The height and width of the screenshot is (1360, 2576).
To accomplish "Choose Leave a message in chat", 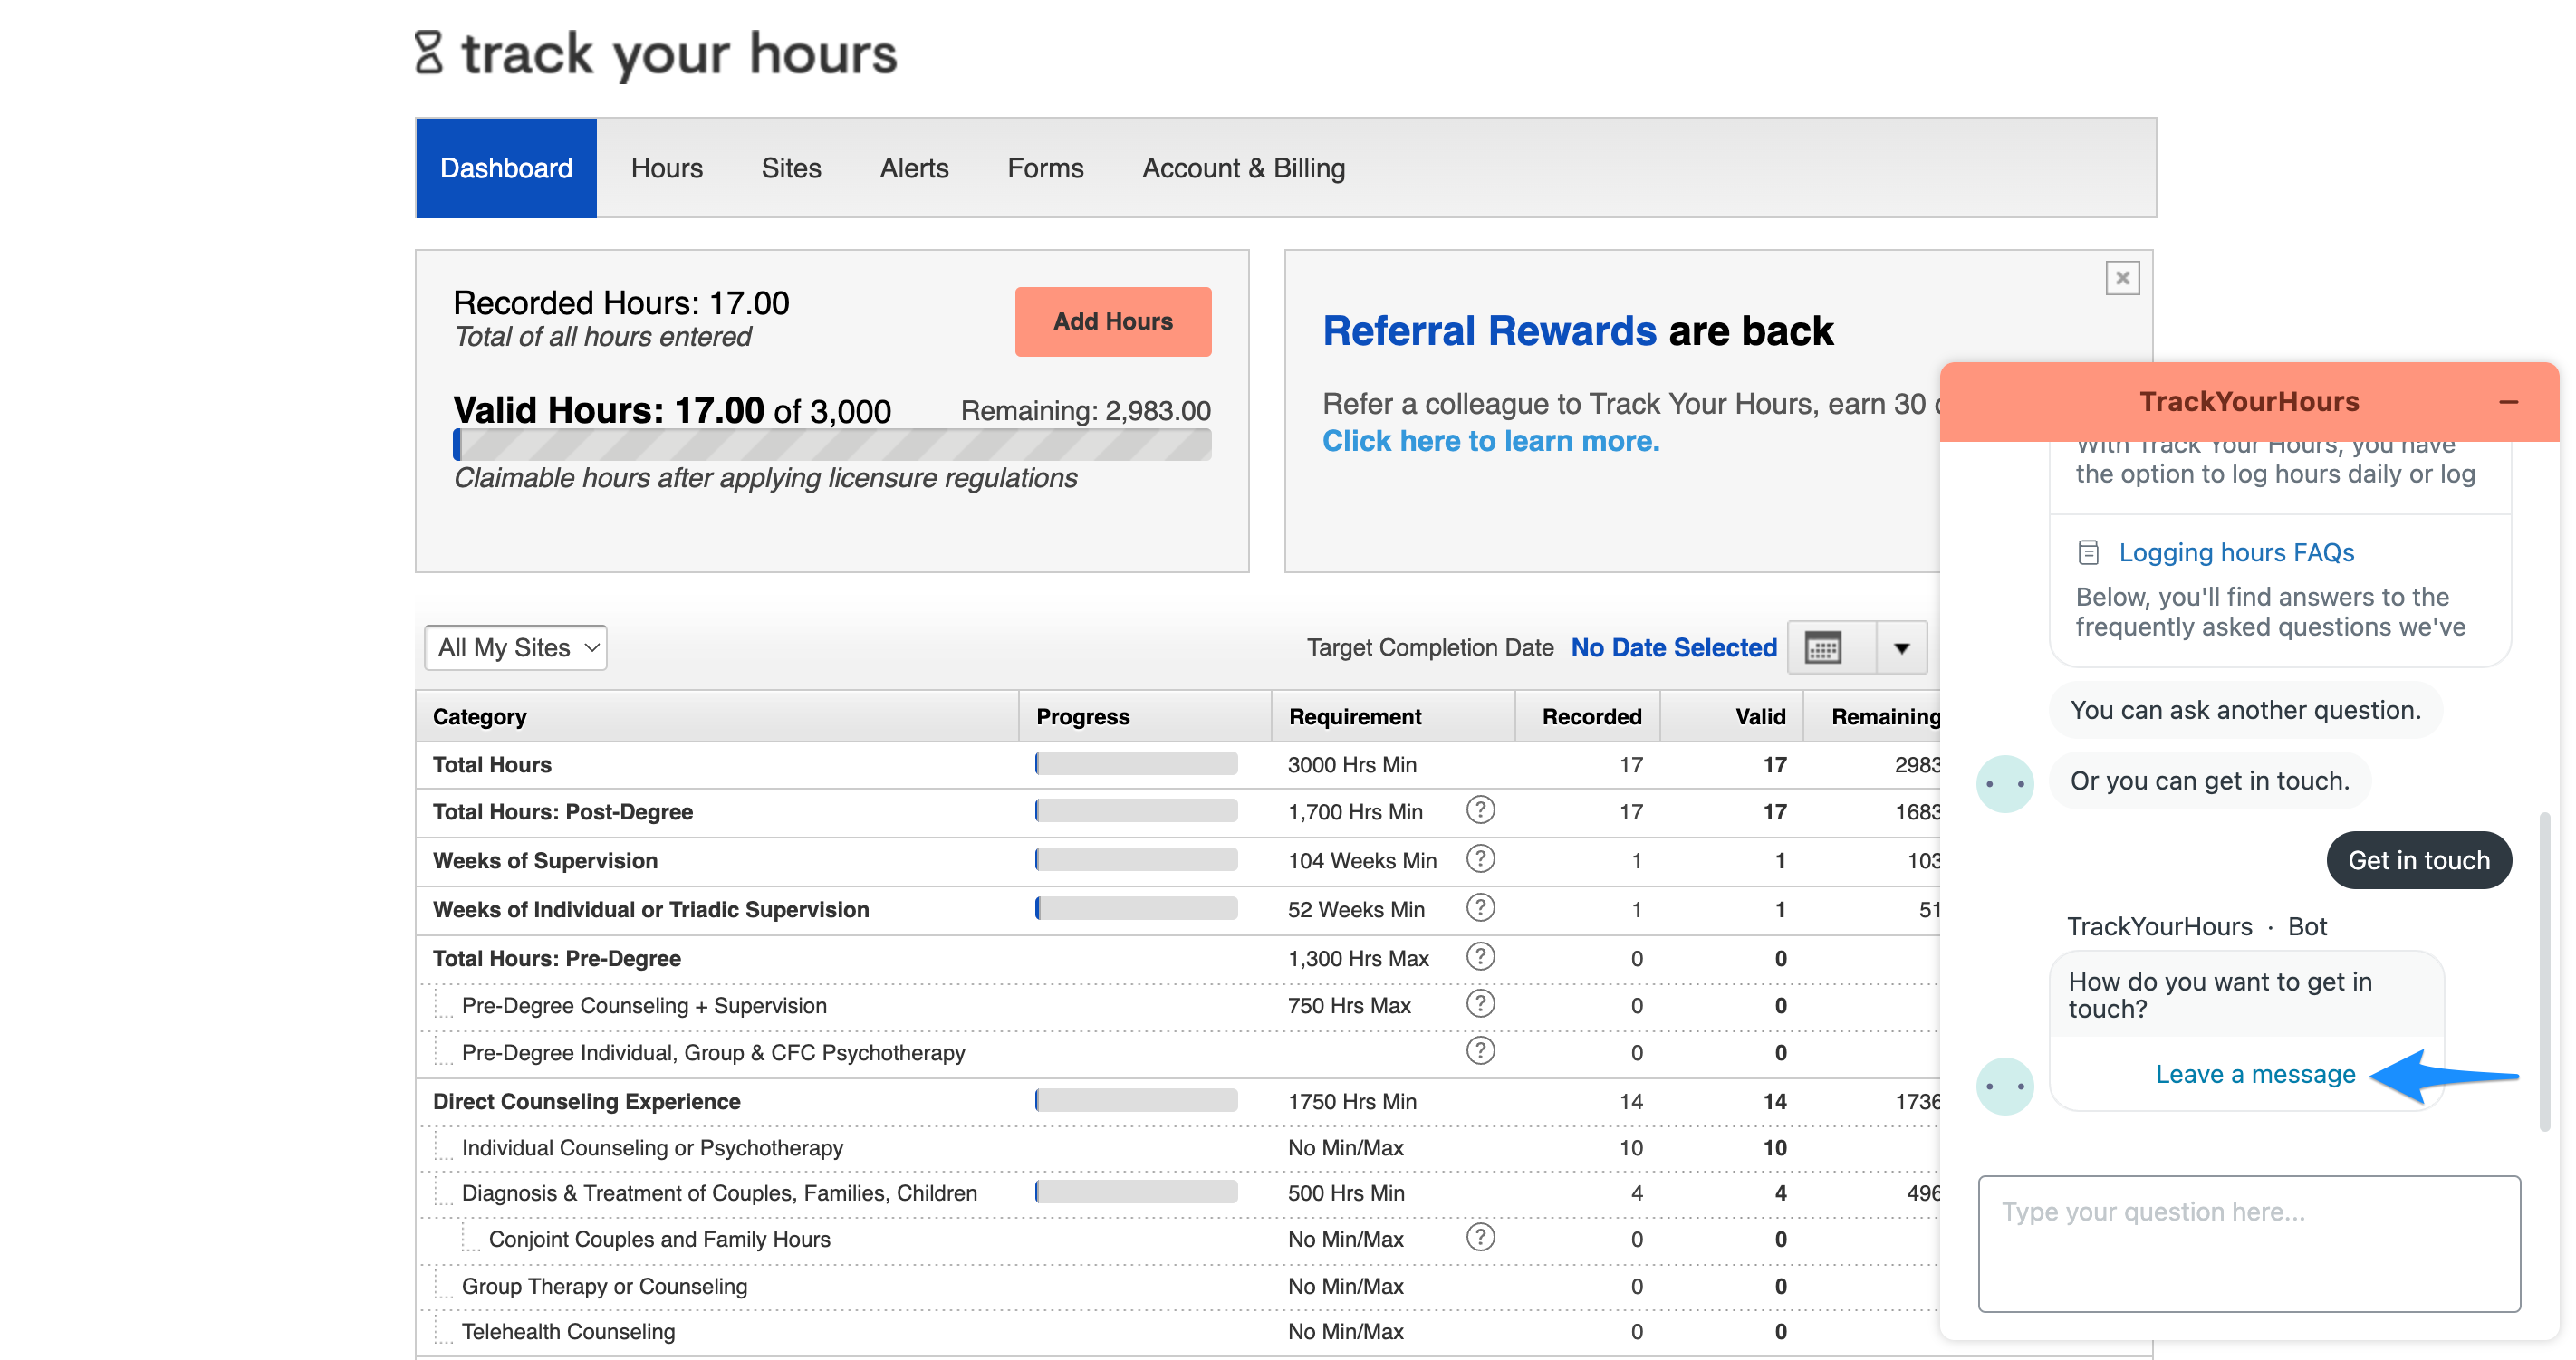I will [x=2255, y=1074].
